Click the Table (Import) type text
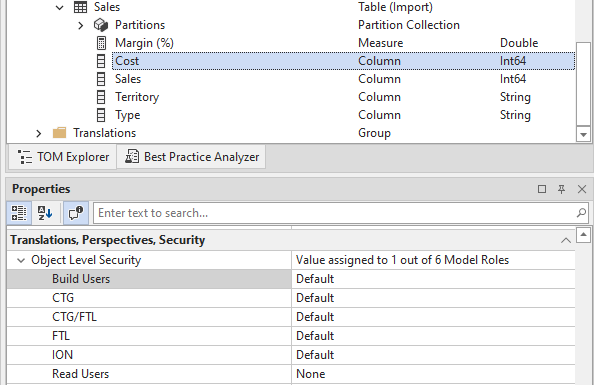The image size is (594, 385). [x=395, y=7]
